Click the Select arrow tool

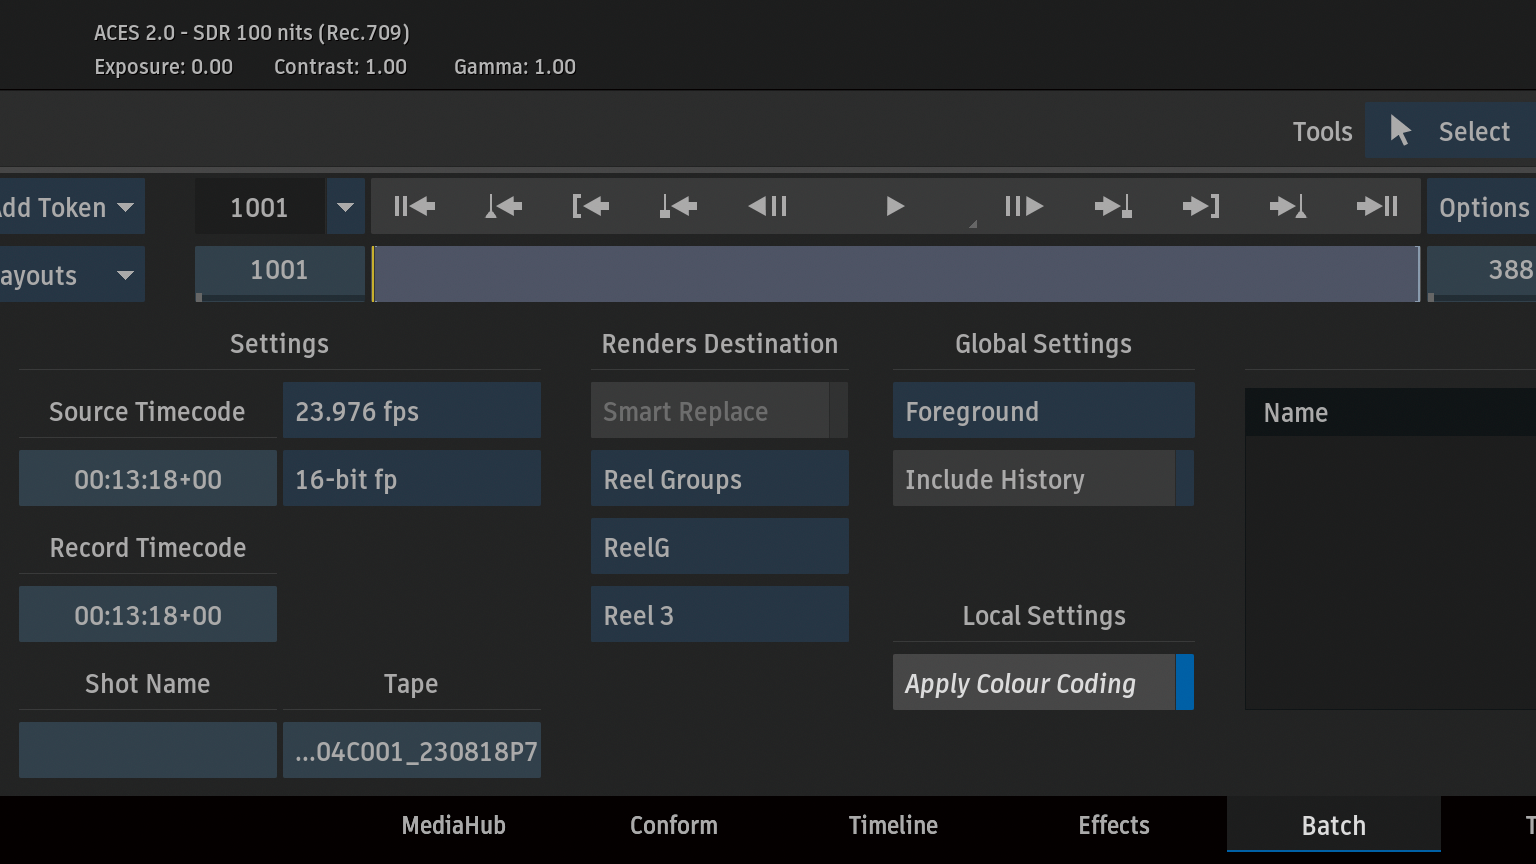click(x=1450, y=131)
